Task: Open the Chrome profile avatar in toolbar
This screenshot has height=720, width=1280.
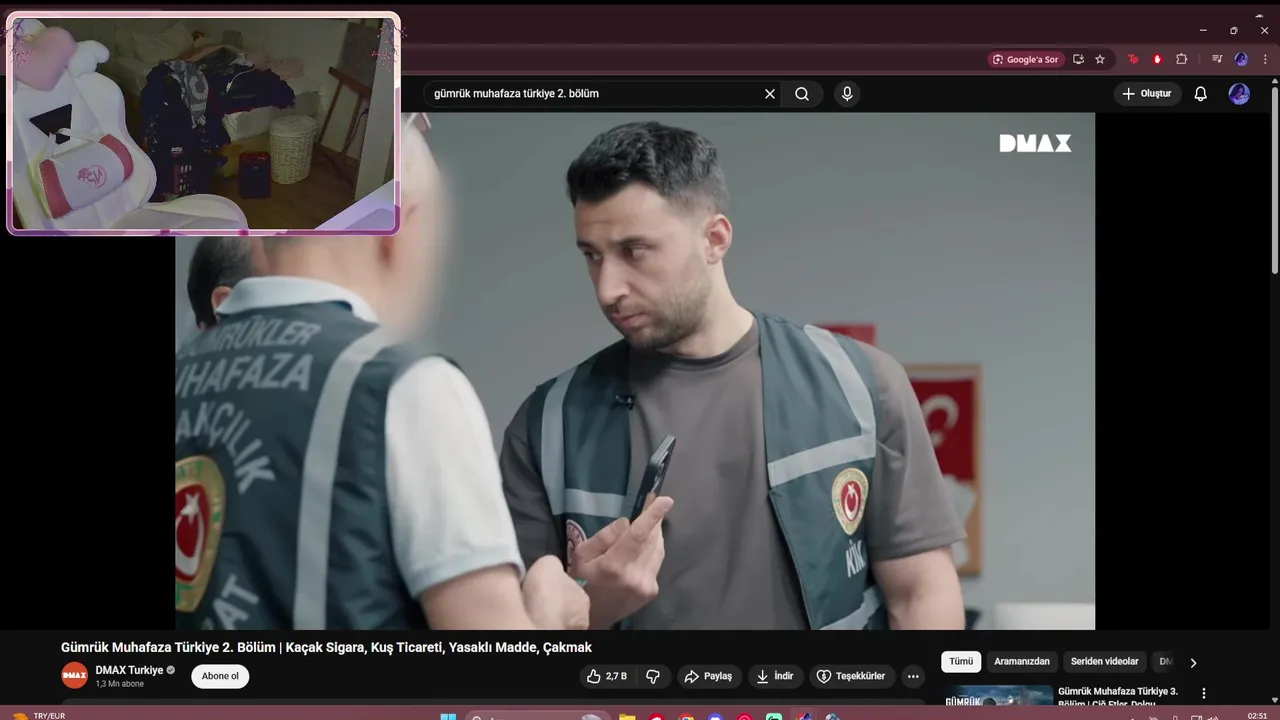Action: pyautogui.click(x=1241, y=60)
